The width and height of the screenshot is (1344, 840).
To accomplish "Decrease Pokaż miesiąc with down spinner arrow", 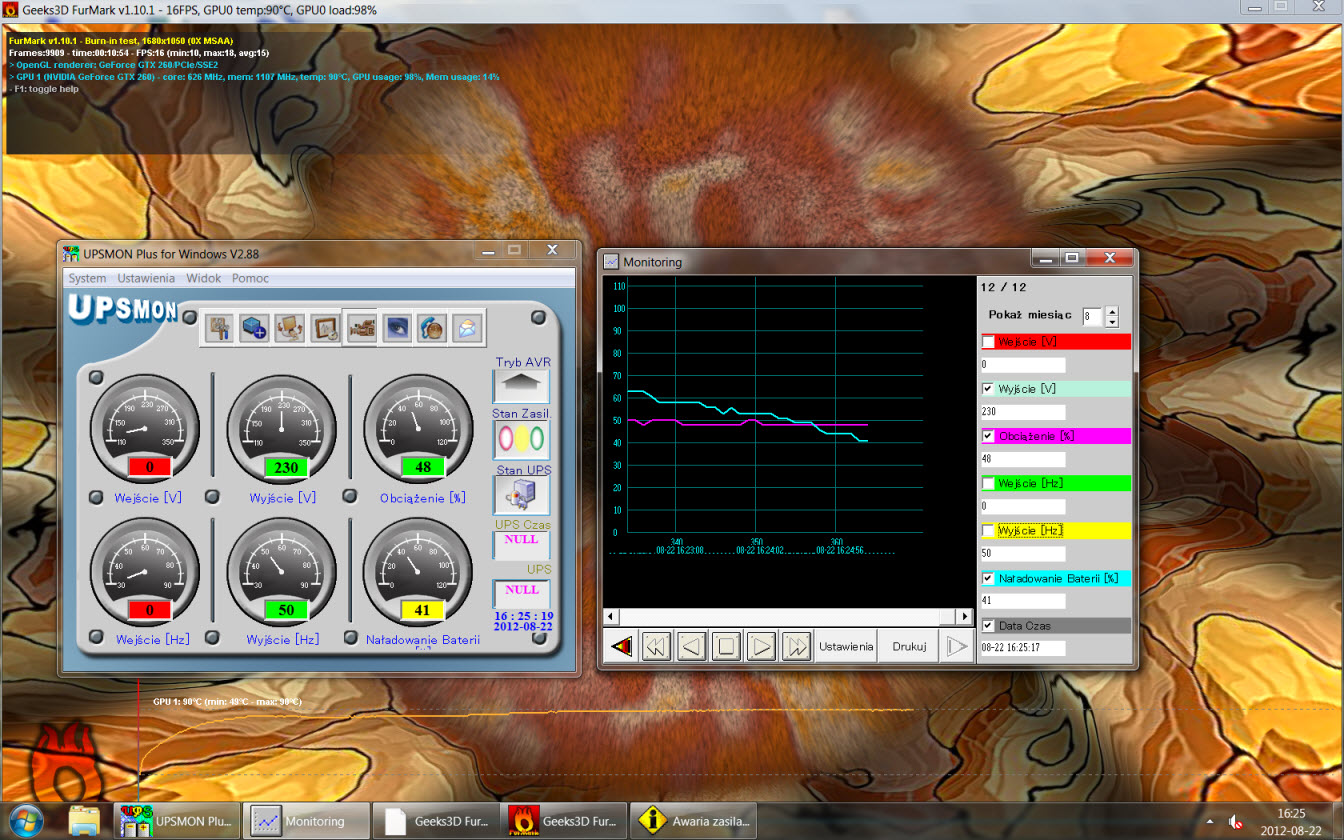I will coord(1111,322).
